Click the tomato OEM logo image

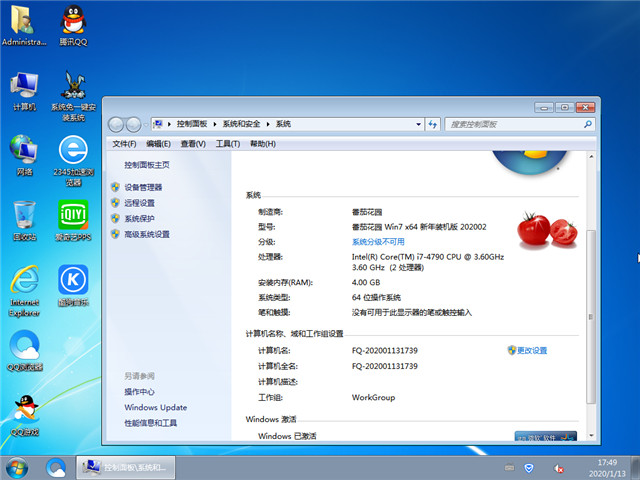click(547, 229)
